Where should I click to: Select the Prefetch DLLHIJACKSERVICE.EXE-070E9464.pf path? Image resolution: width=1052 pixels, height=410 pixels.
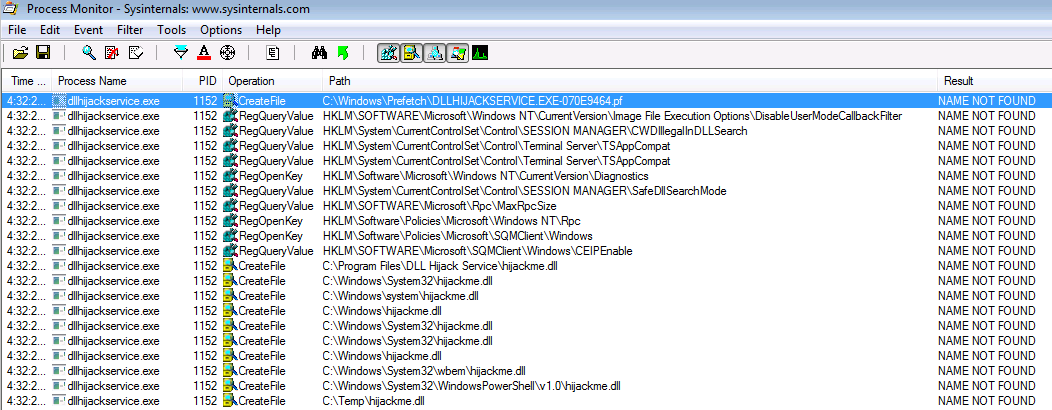pyautogui.click(x=473, y=101)
